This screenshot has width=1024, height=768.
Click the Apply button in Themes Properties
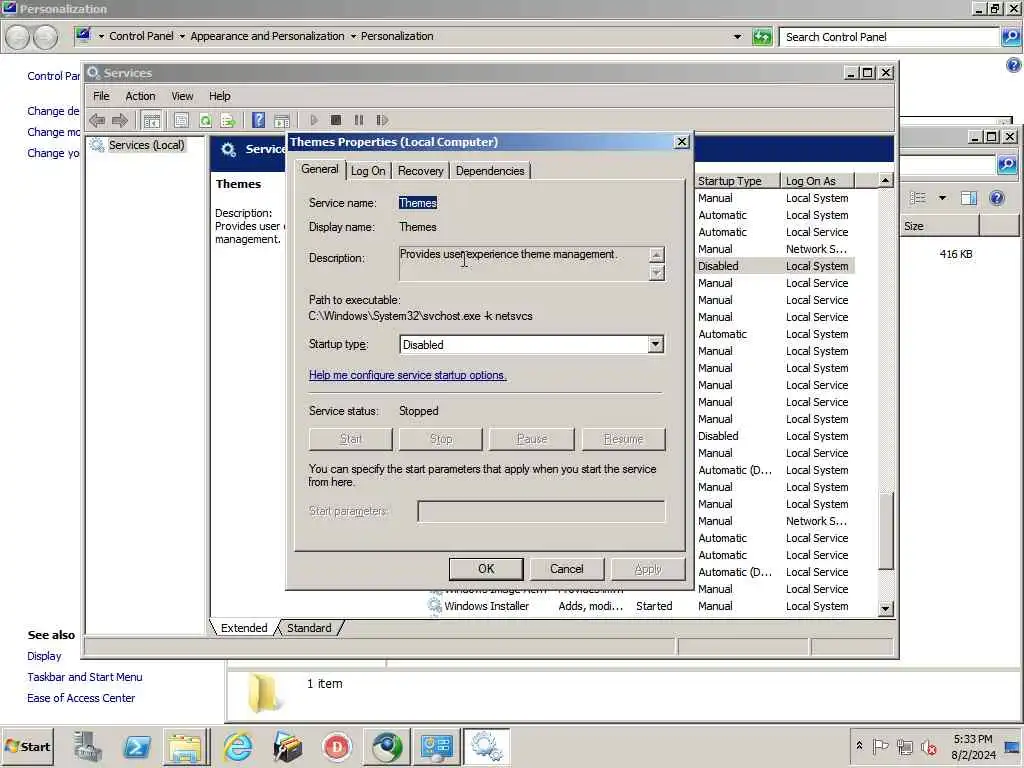tap(648, 569)
